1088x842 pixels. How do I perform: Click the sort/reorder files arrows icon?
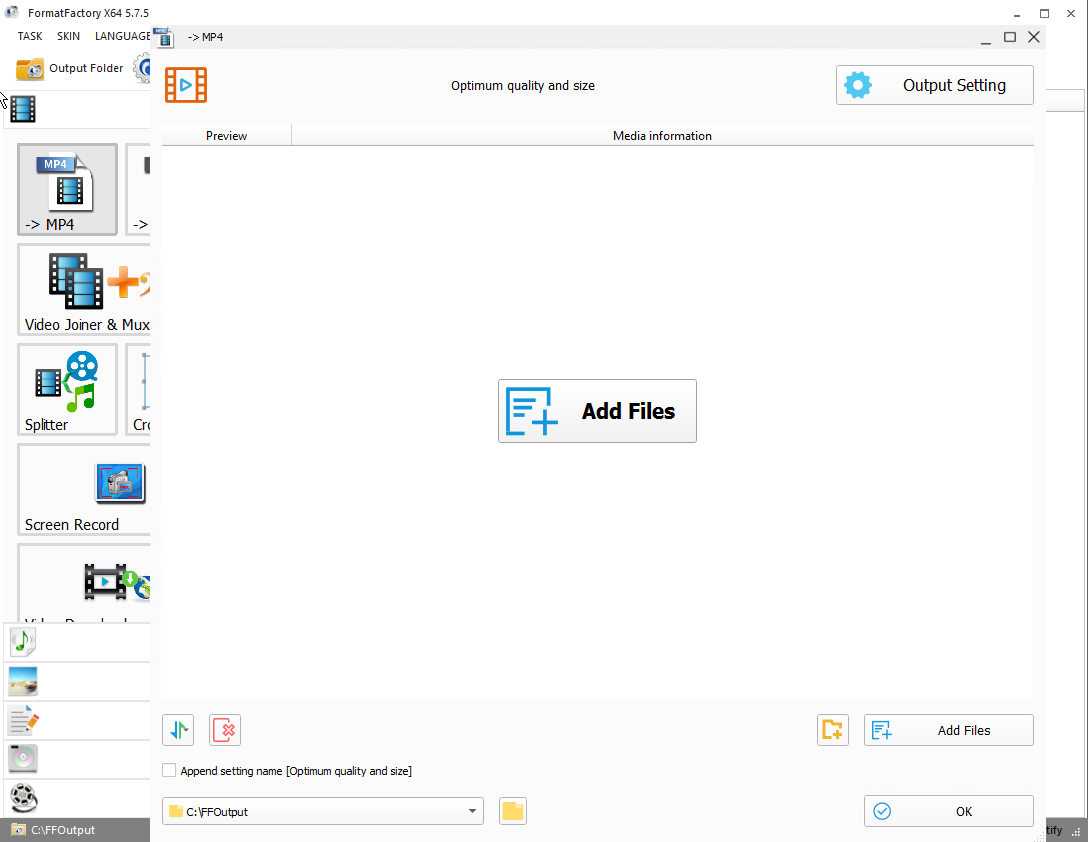(x=178, y=730)
